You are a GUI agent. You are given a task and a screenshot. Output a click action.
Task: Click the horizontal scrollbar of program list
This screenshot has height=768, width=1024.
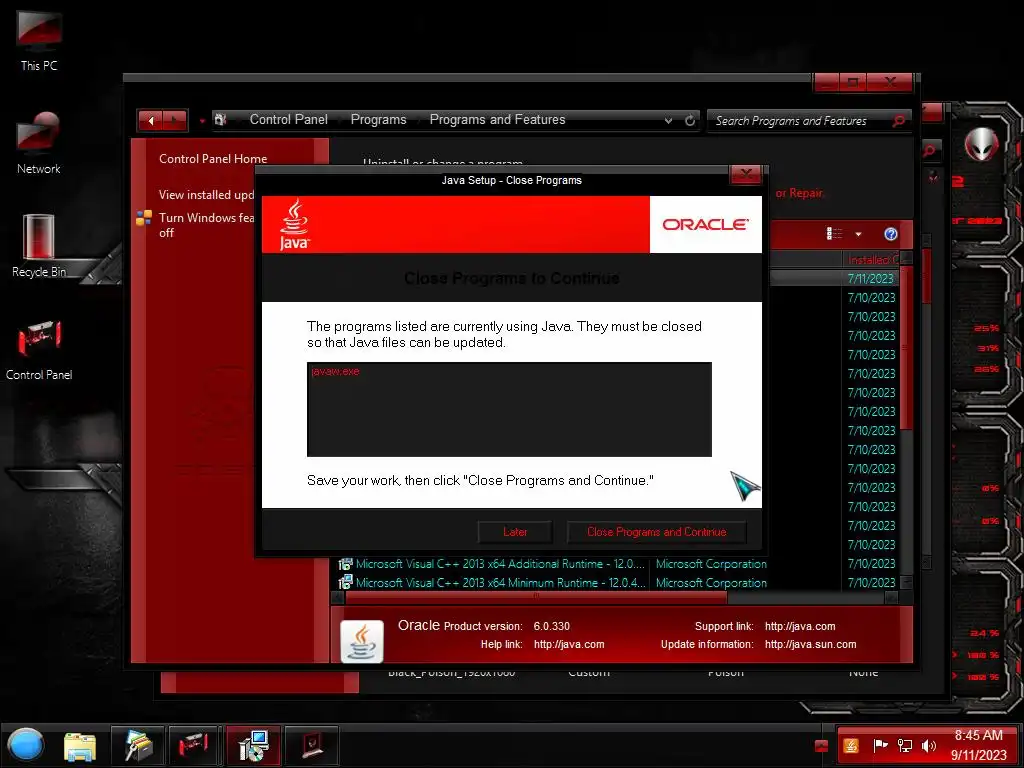pyautogui.click(x=536, y=597)
